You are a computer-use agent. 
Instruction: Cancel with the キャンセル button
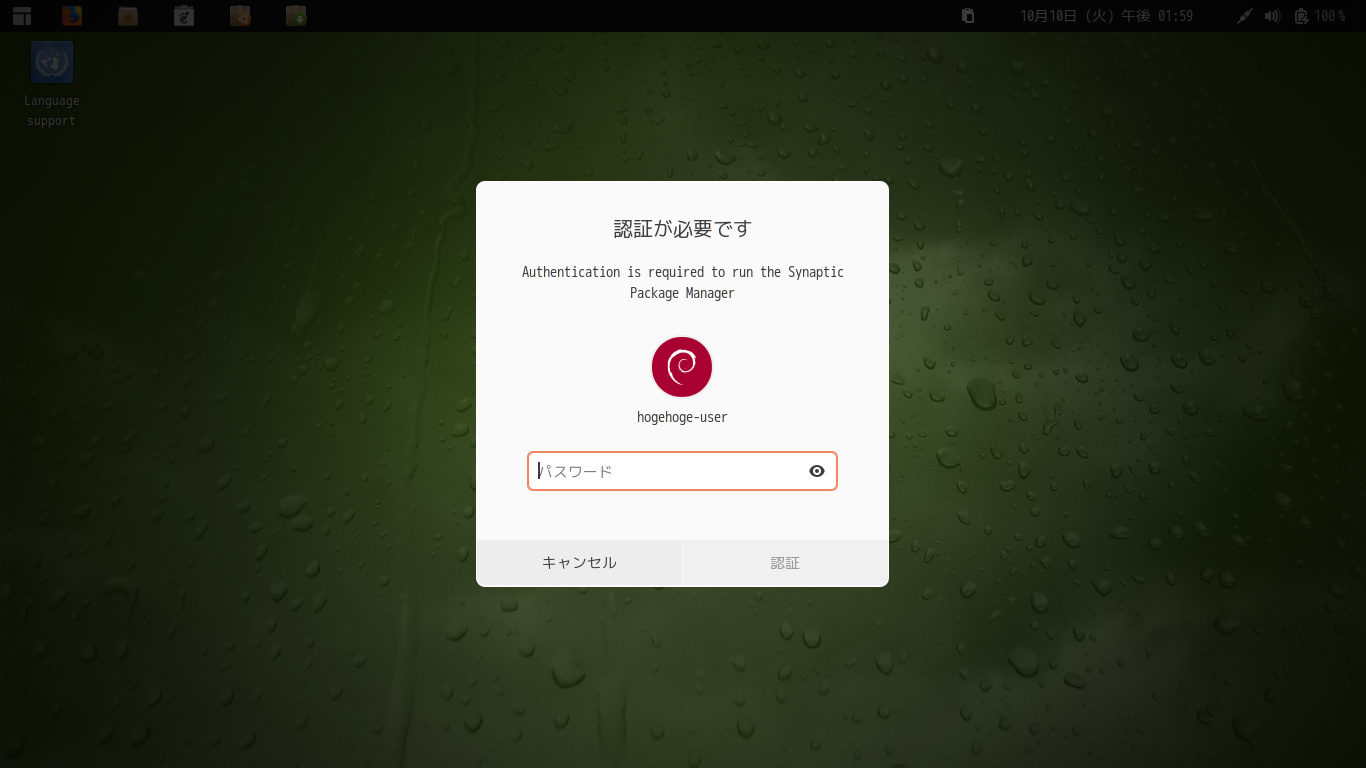click(x=579, y=563)
